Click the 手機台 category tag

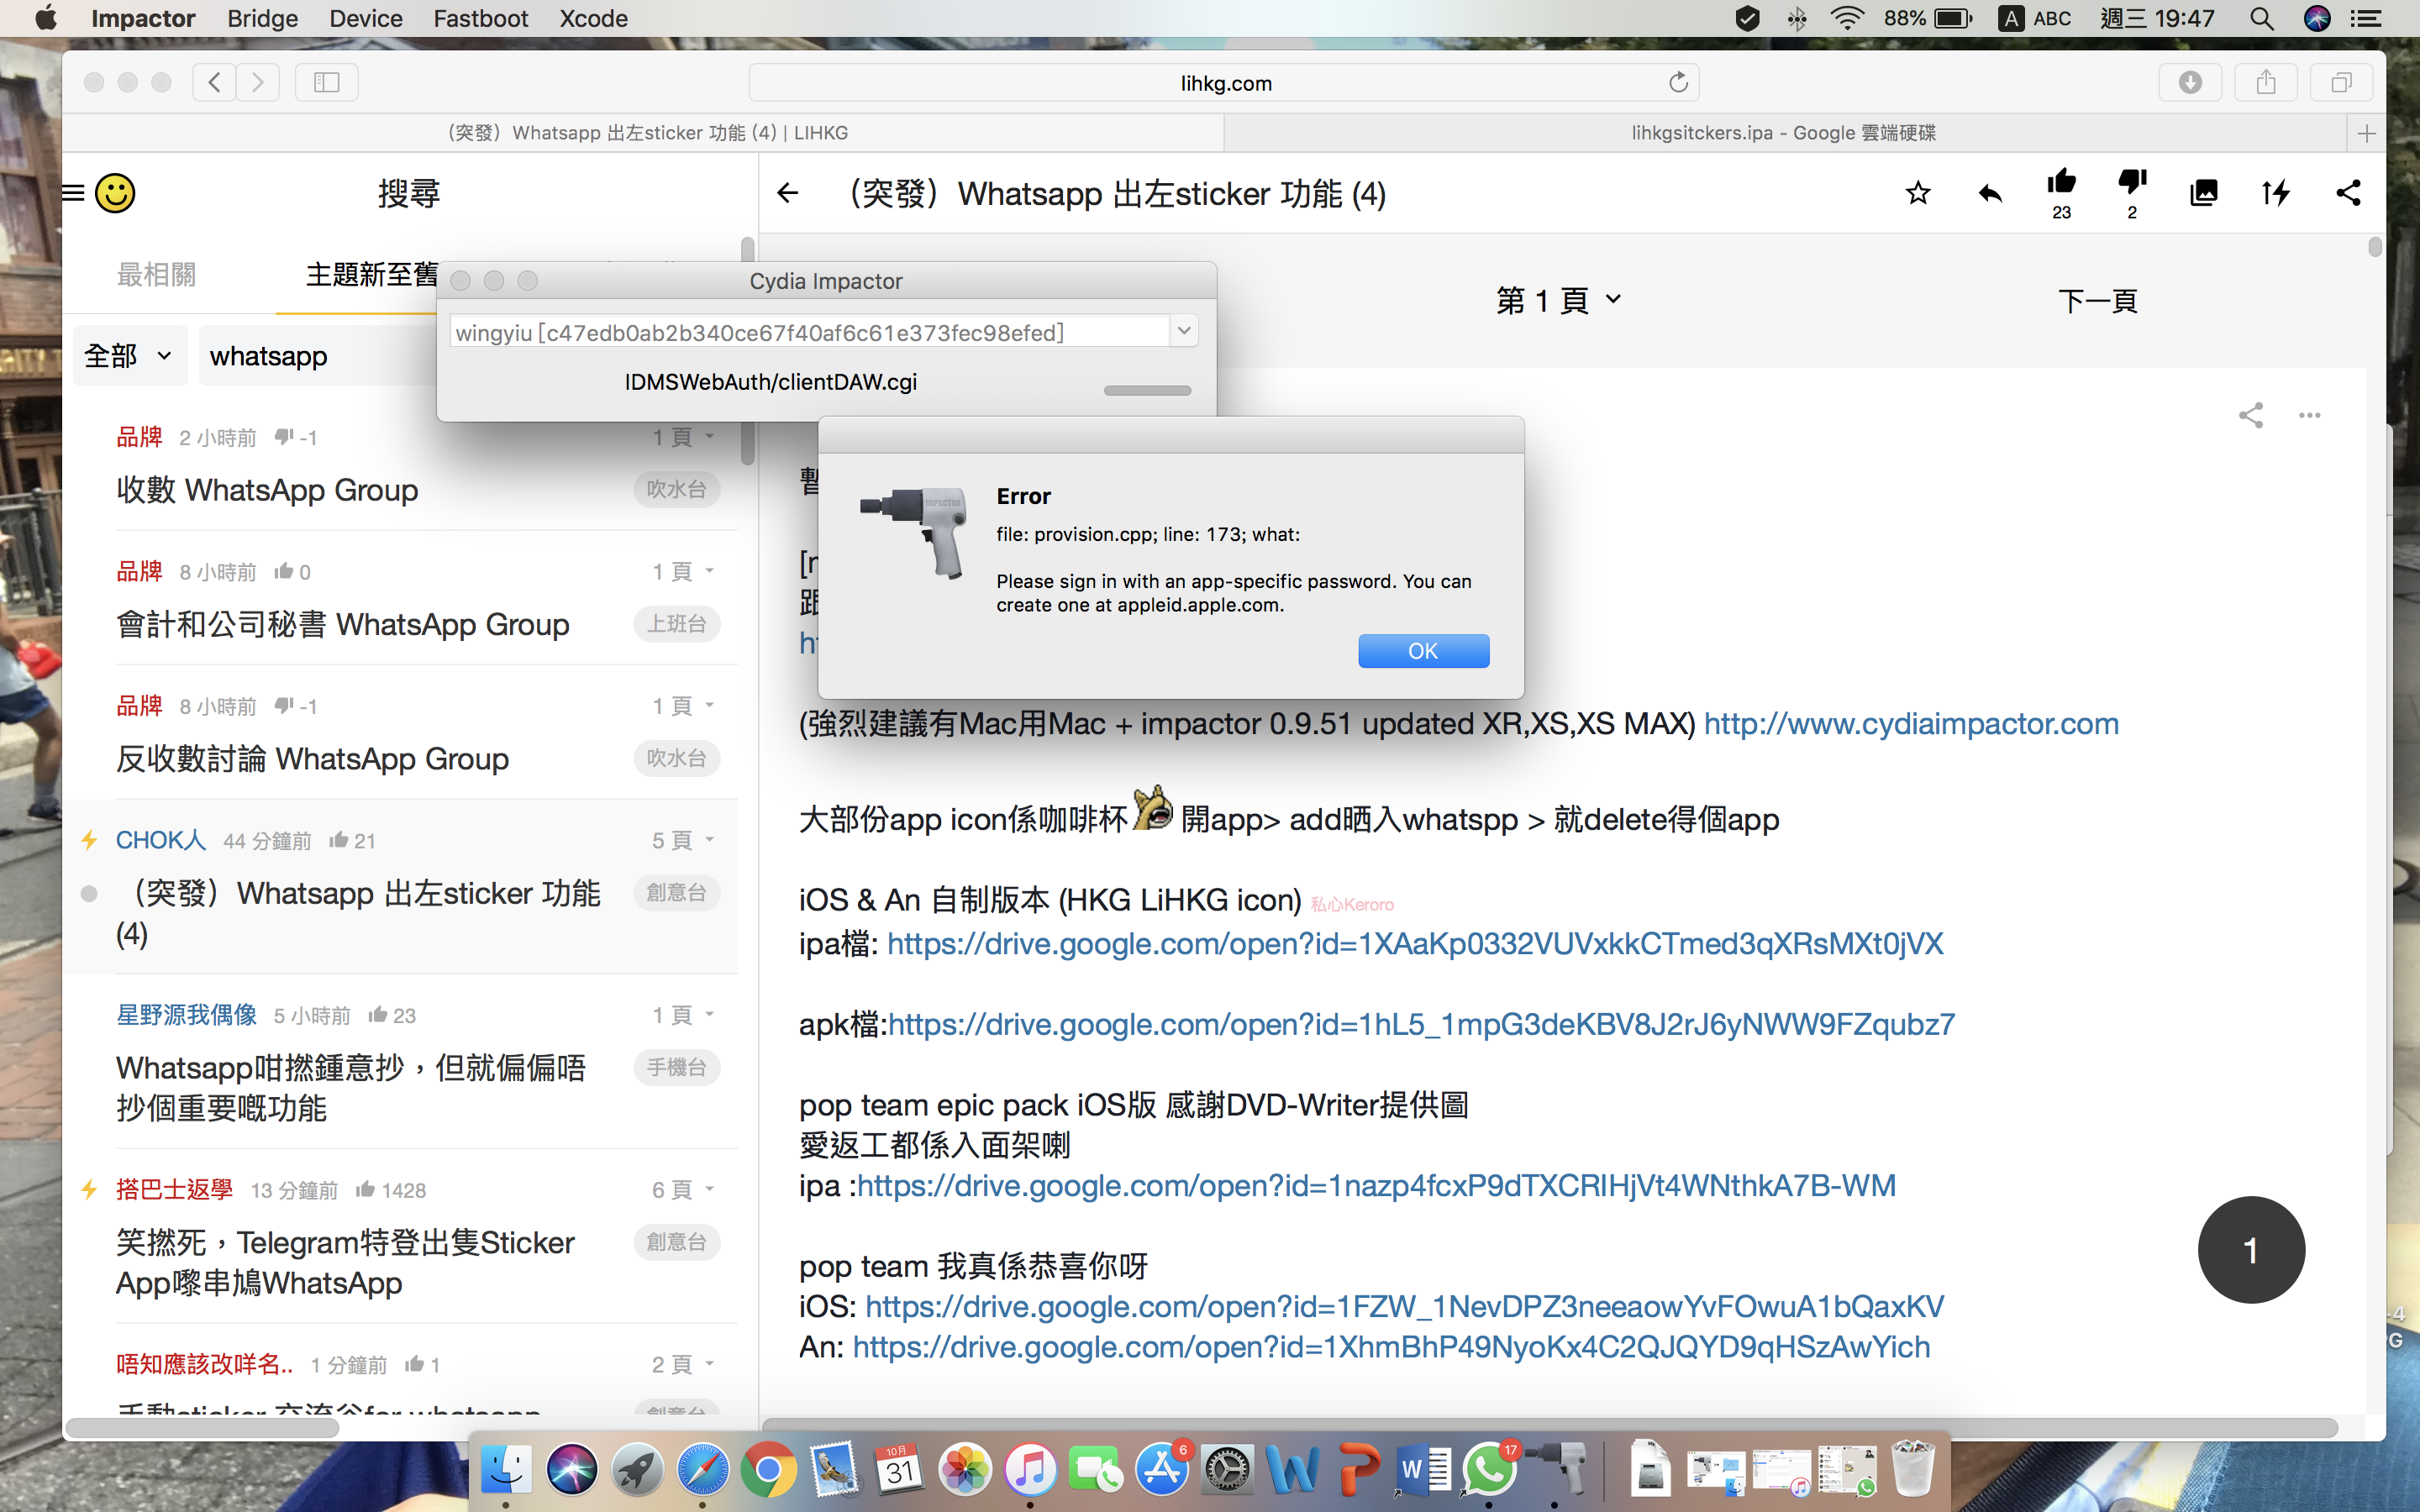pyautogui.click(x=677, y=1068)
